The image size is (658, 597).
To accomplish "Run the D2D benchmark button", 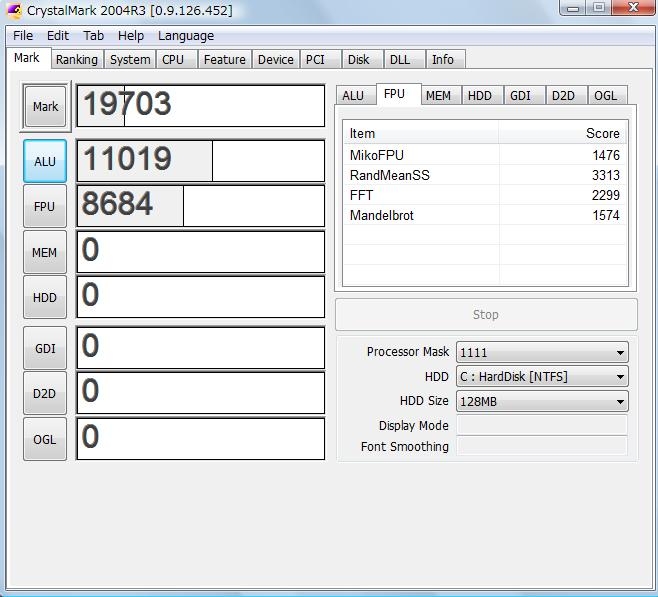I will tap(45, 394).
